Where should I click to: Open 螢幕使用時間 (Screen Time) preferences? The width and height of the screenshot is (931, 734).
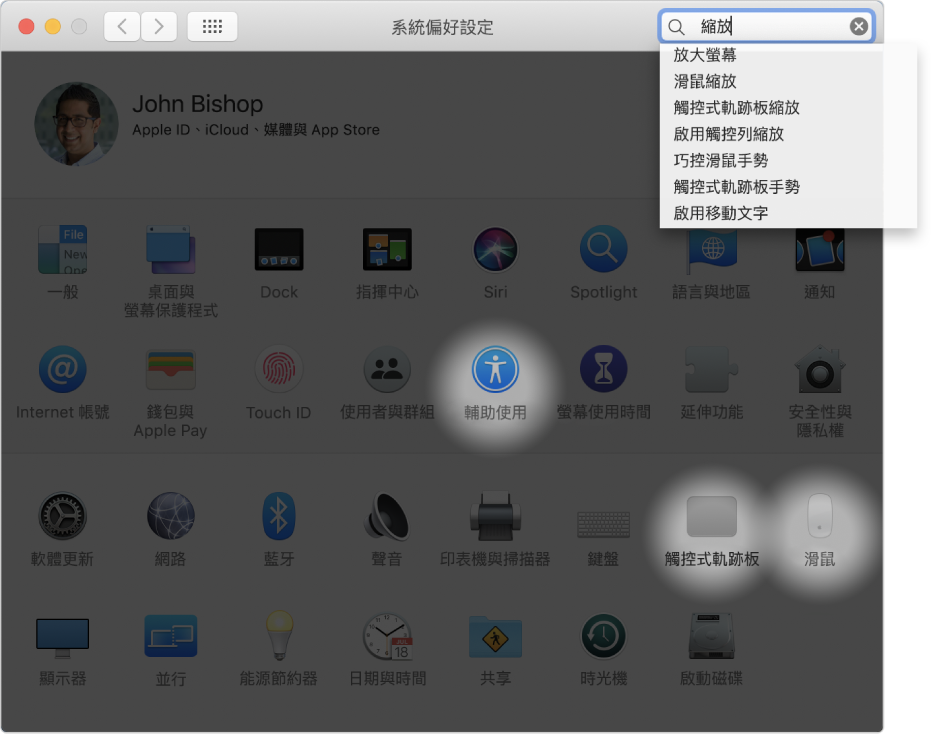(x=603, y=369)
